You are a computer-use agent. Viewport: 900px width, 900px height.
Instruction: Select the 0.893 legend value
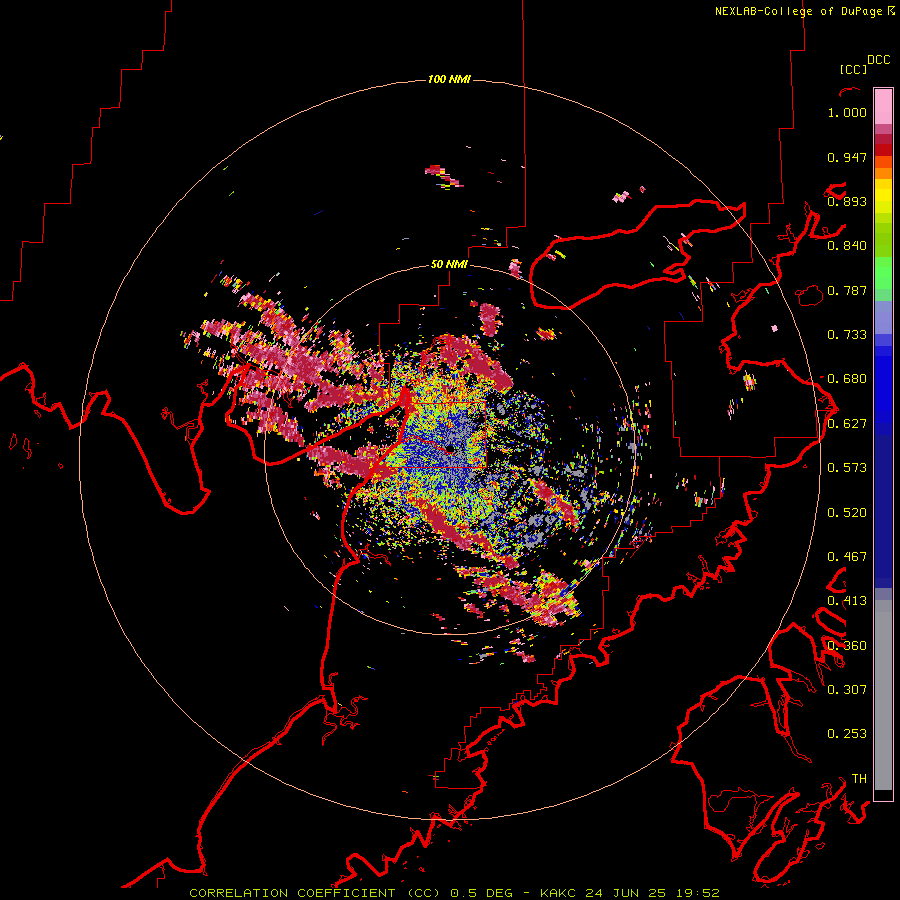(847, 201)
